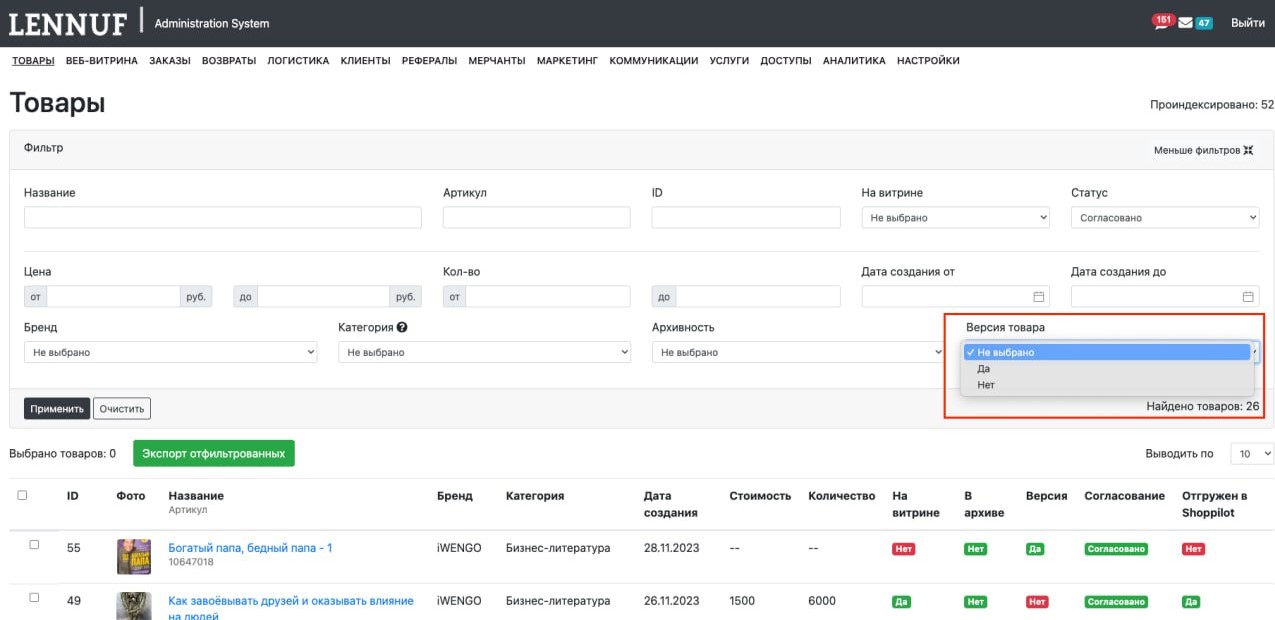Open calendar icon in Дата создания до
The height and width of the screenshot is (620, 1275).
(x=1248, y=297)
